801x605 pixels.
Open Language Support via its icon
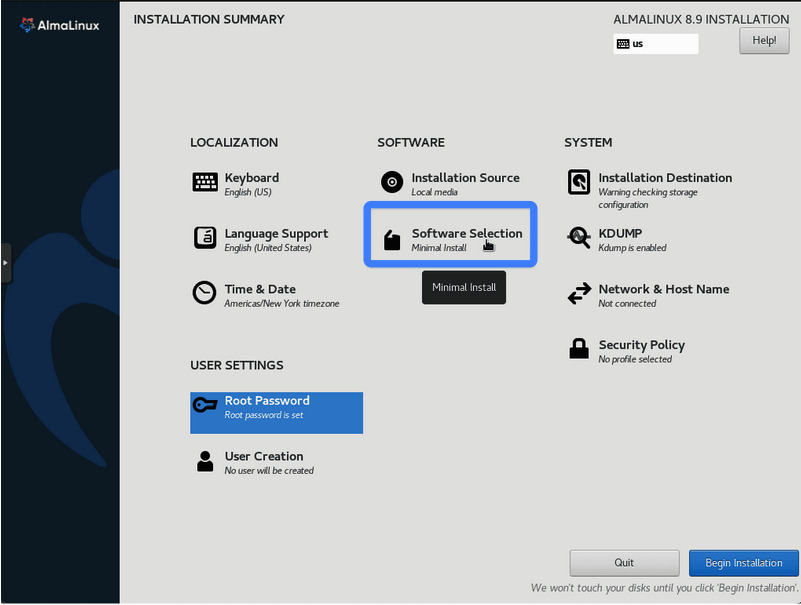click(204, 238)
